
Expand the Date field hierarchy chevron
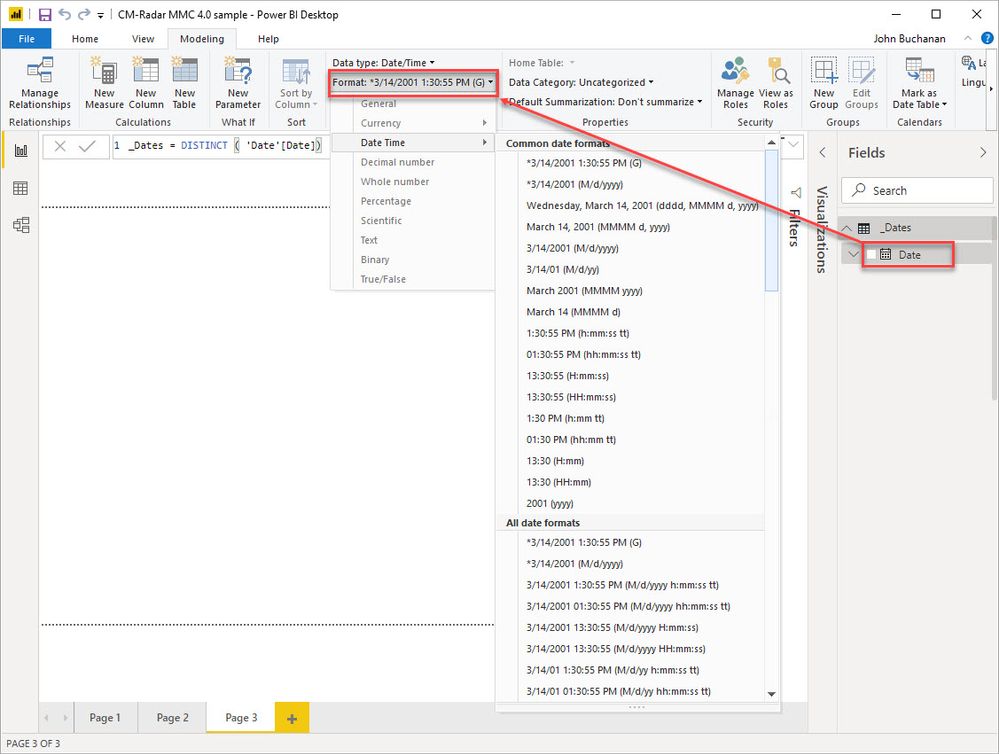(853, 254)
